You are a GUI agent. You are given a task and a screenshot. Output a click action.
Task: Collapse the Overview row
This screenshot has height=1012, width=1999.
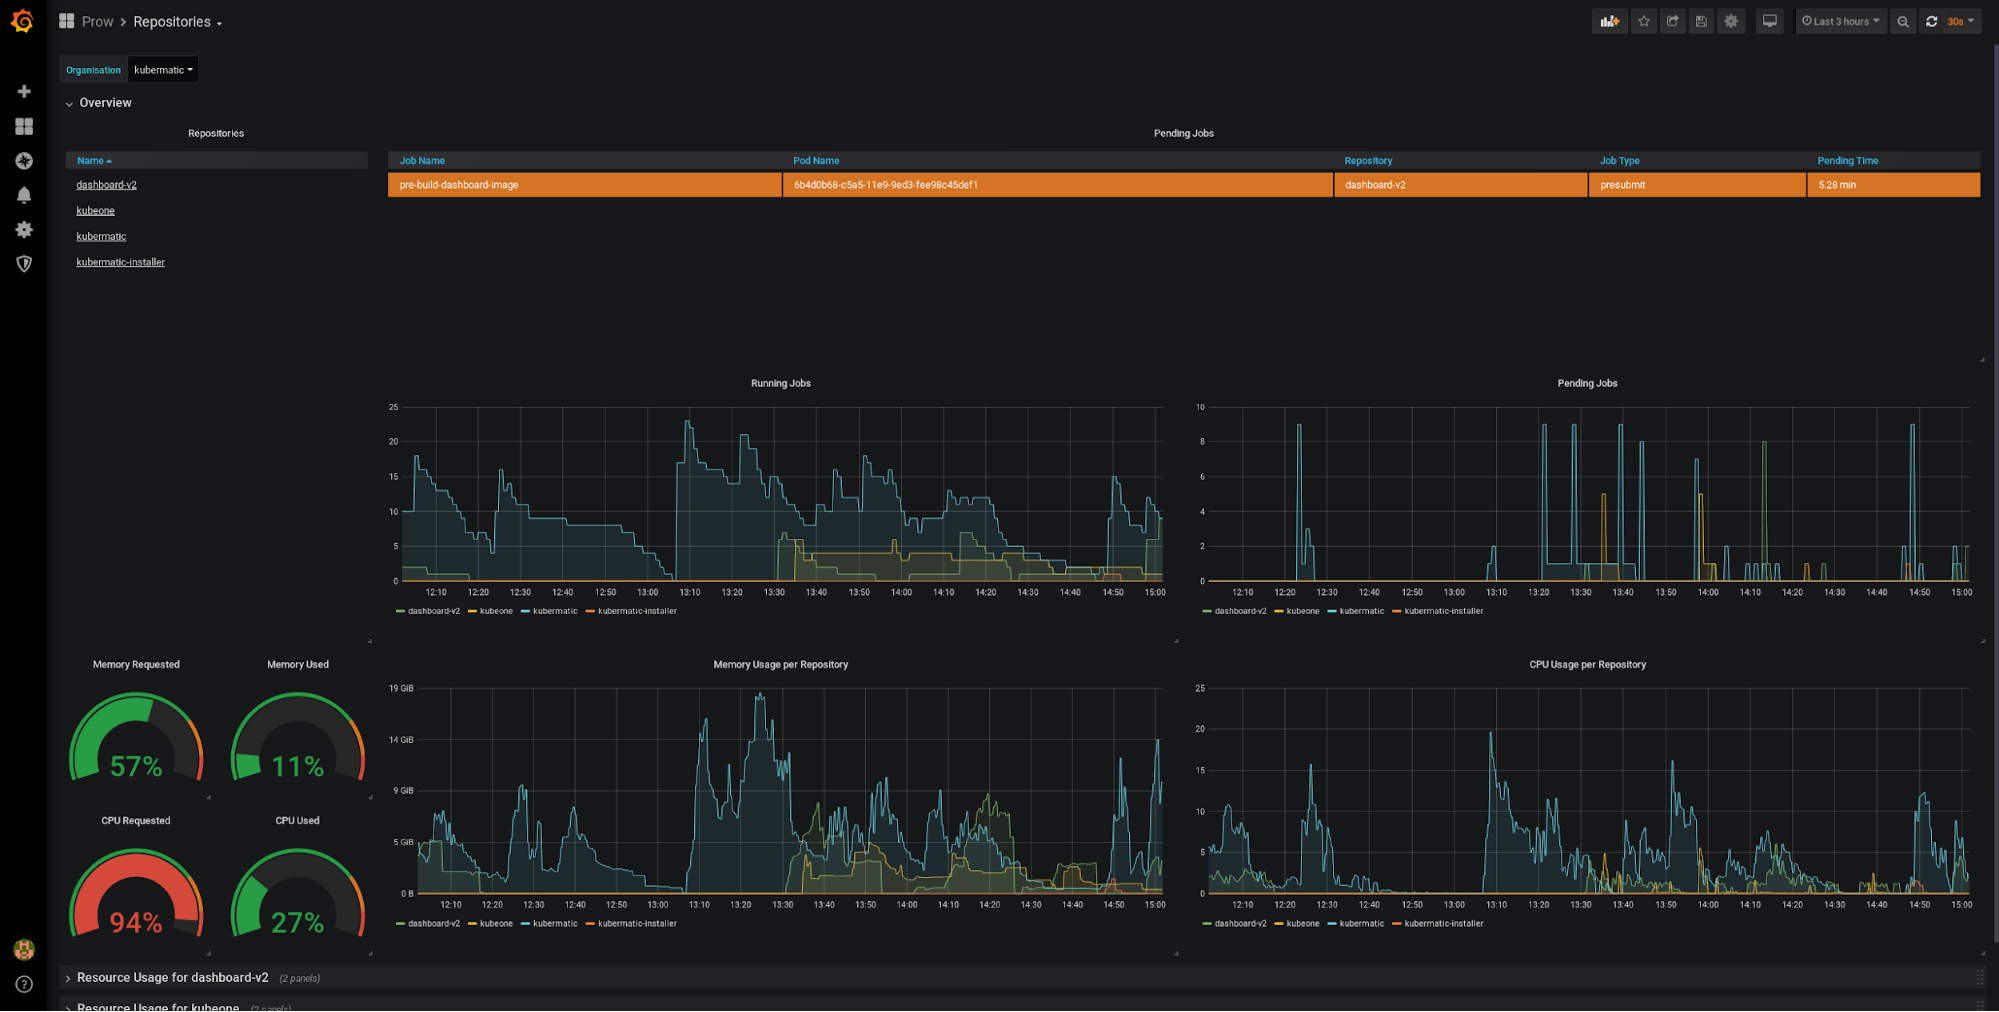pyautogui.click(x=104, y=102)
